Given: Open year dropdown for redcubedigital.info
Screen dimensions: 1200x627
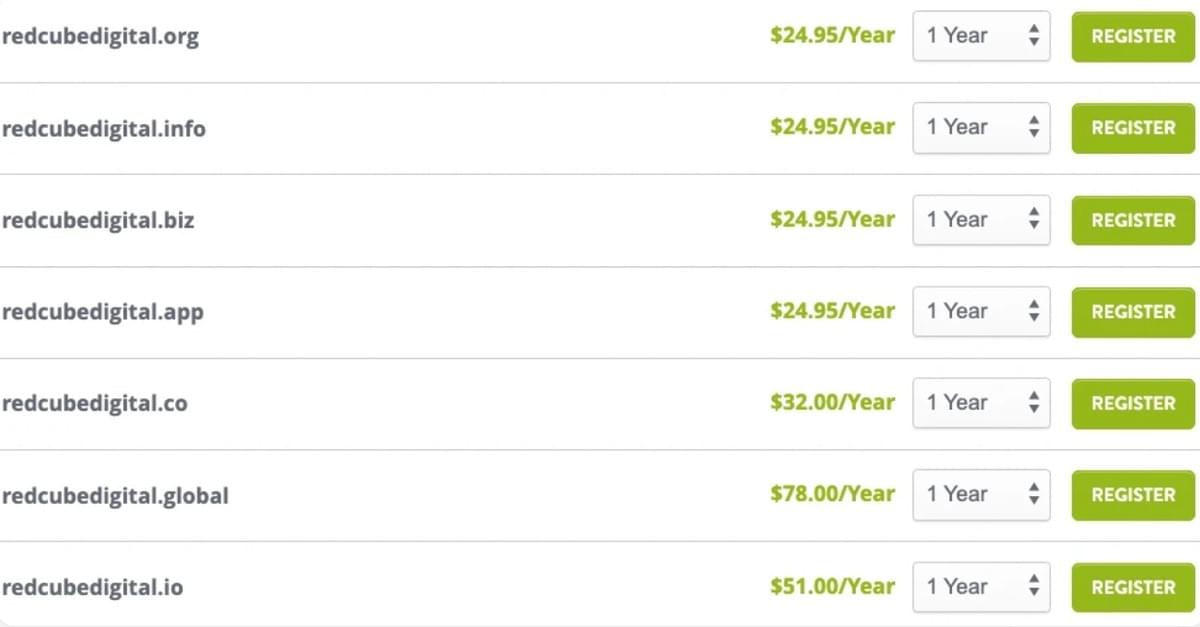Looking at the screenshot, I should pos(981,128).
